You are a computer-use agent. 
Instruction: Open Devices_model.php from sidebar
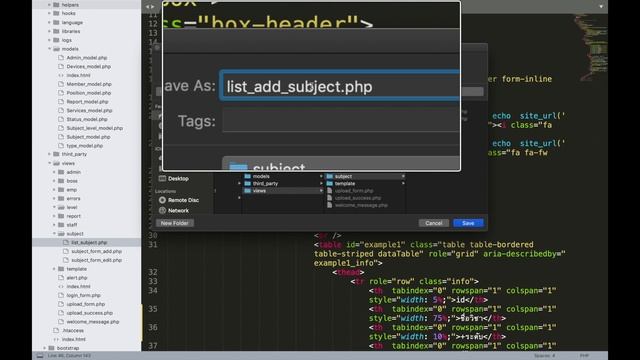point(89,67)
